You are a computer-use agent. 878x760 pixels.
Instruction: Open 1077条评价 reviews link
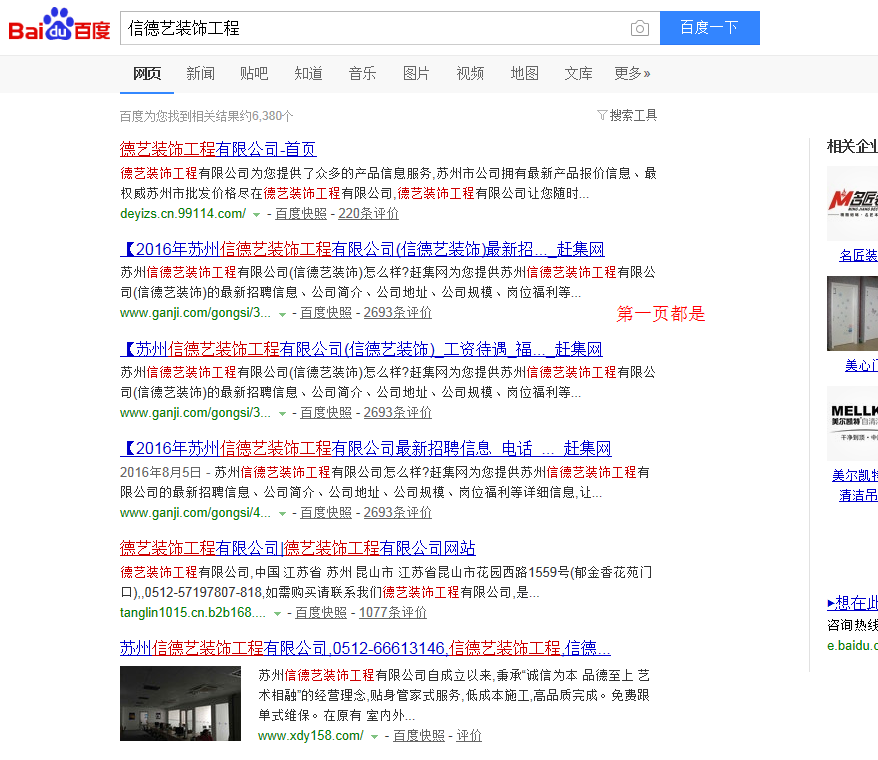[393, 613]
